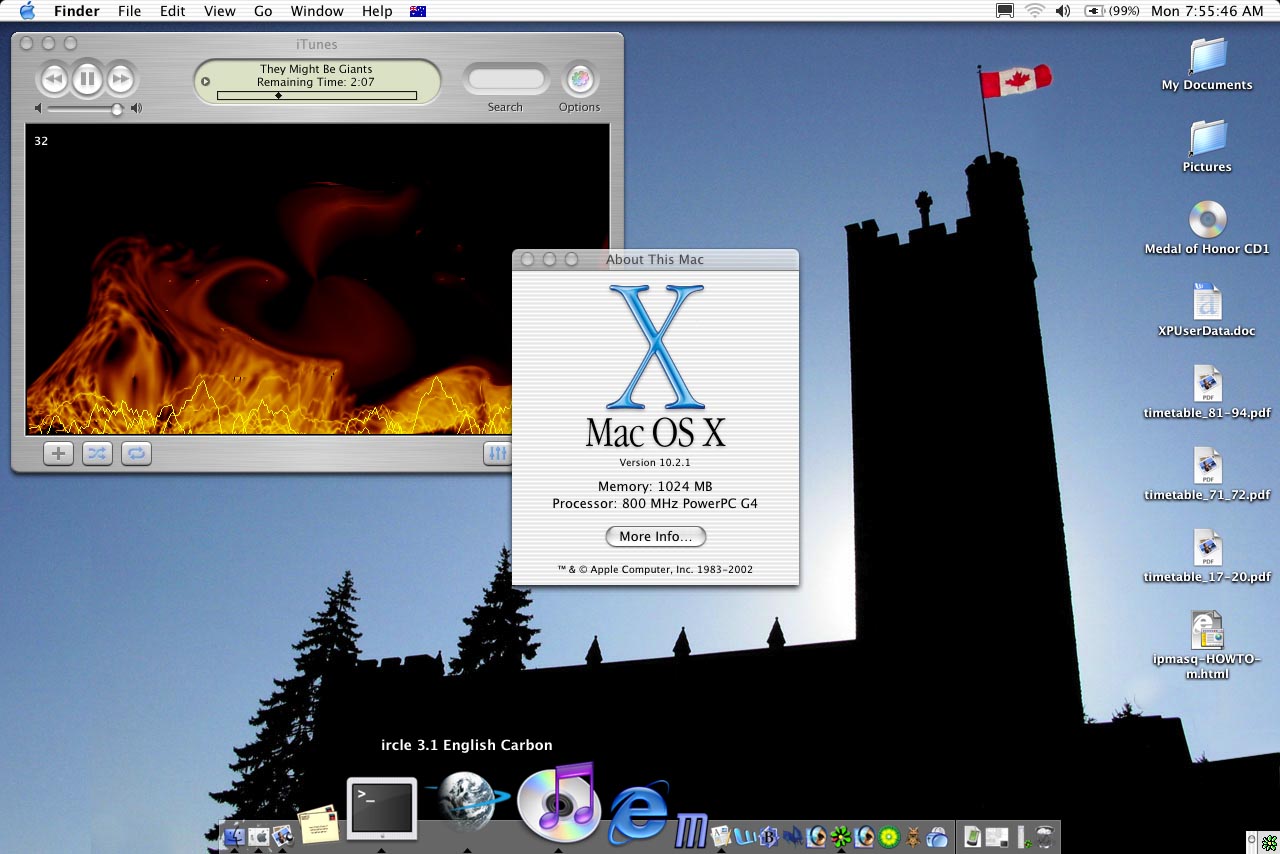Open the yellow-green sunflower Dock icon
Image resolution: width=1280 pixels, height=854 pixels.
888,836
